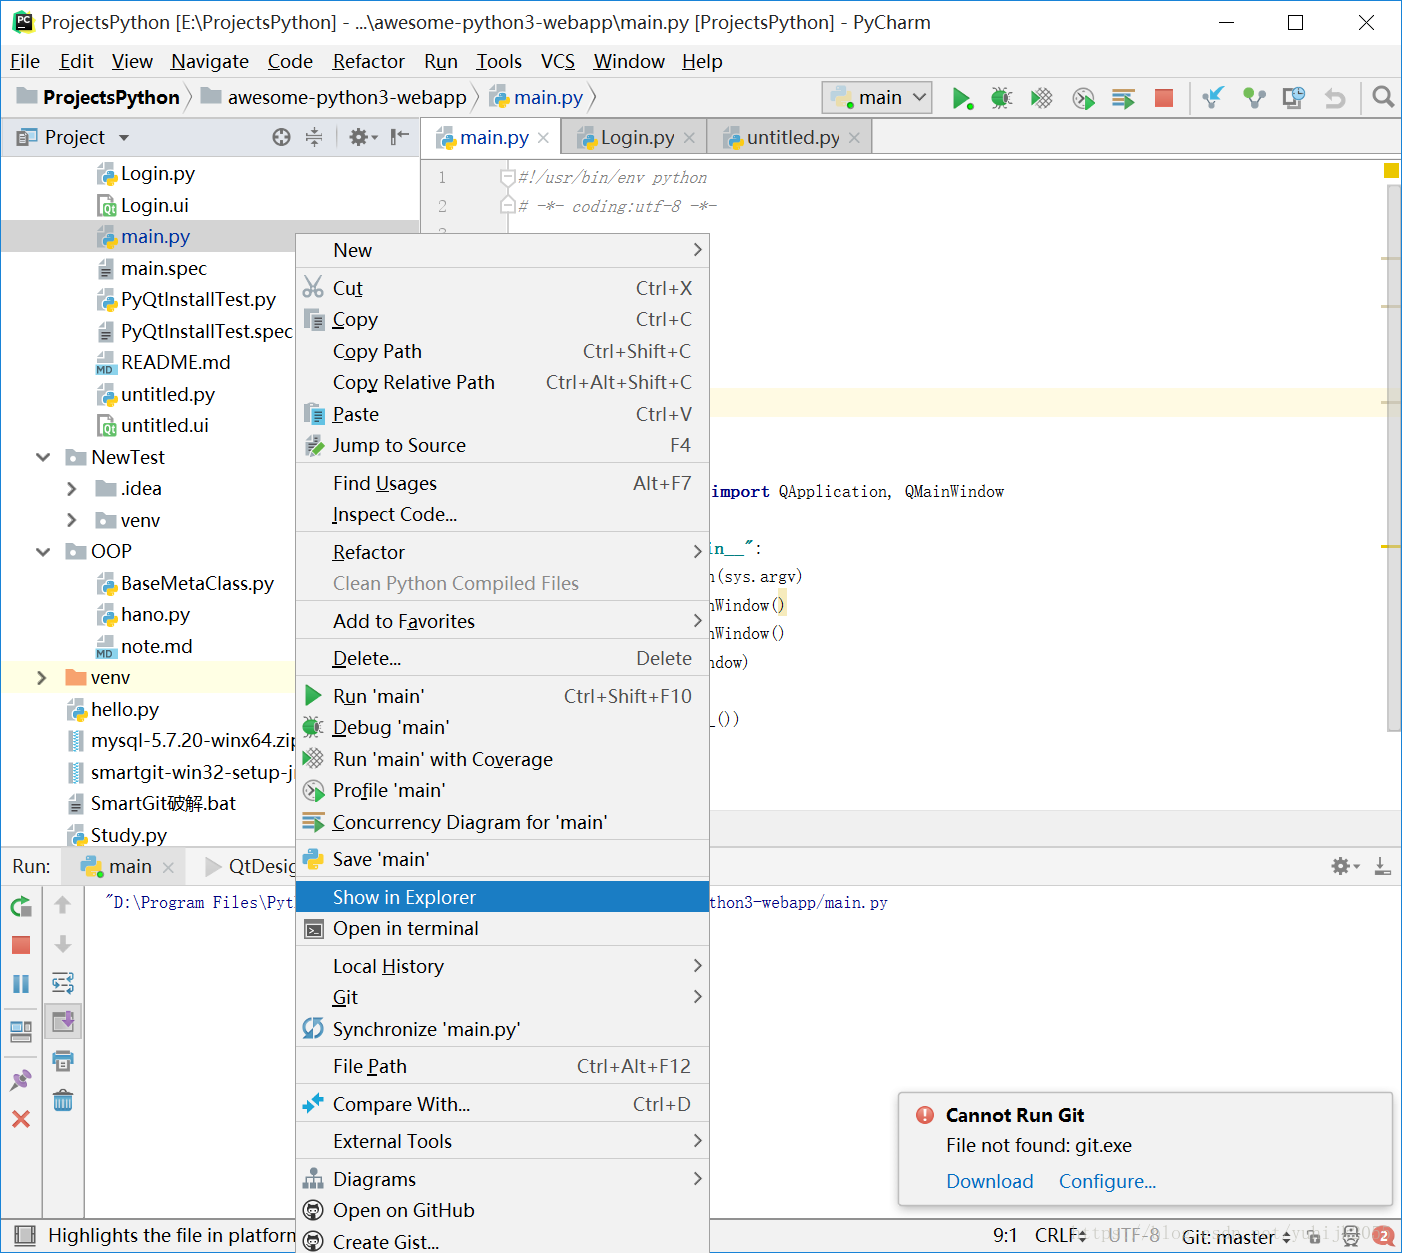Click the Revert arrow toolbar icon
The image size is (1402, 1253).
coord(1335,98)
